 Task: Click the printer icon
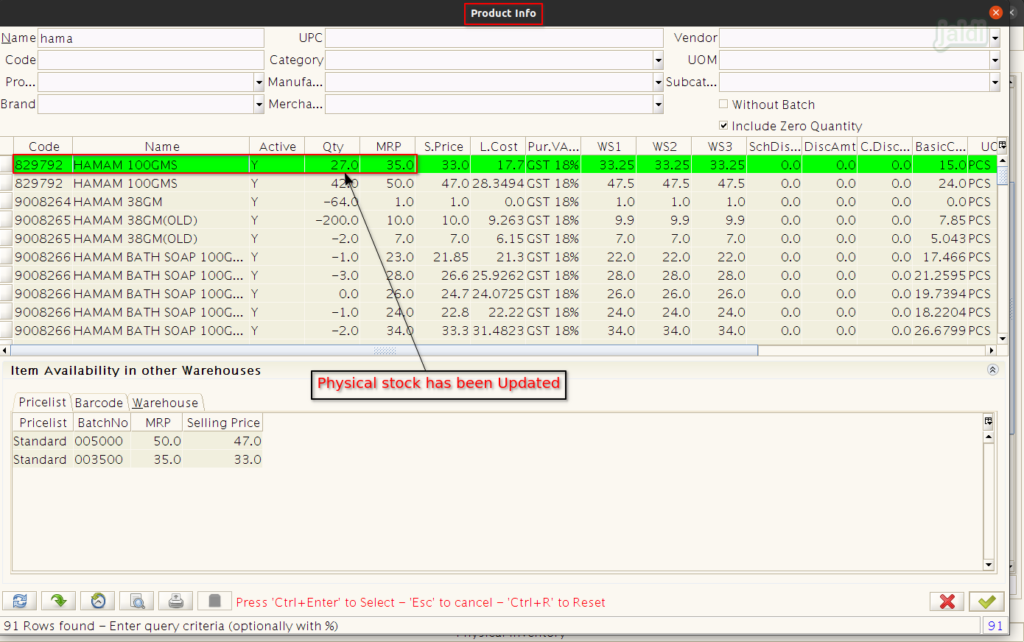pyautogui.click(x=176, y=601)
